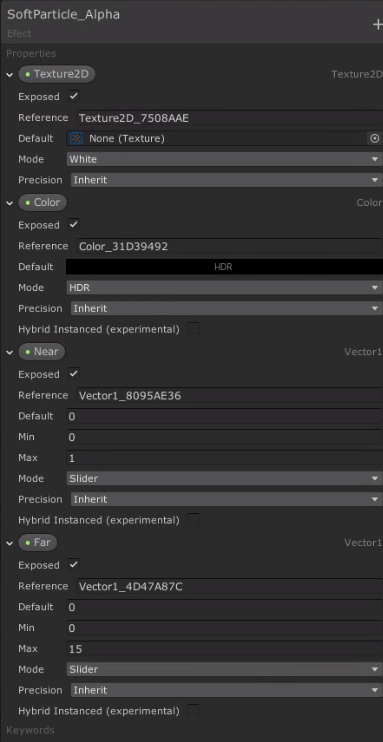Open the black HDR default color swatch
The height and width of the screenshot is (742, 383).
click(224, 267)
